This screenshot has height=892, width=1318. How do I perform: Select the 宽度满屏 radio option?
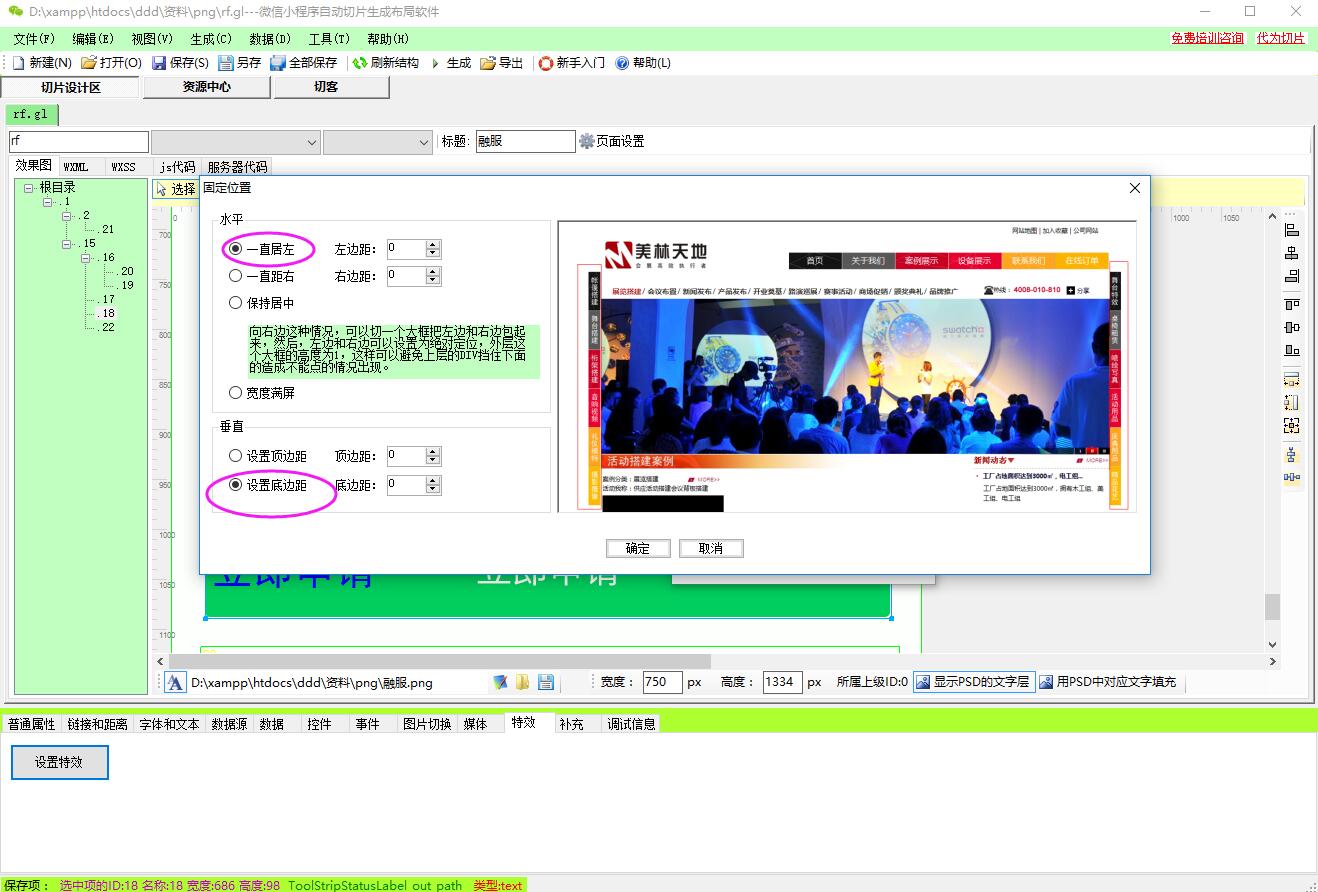tap(261, 393)
